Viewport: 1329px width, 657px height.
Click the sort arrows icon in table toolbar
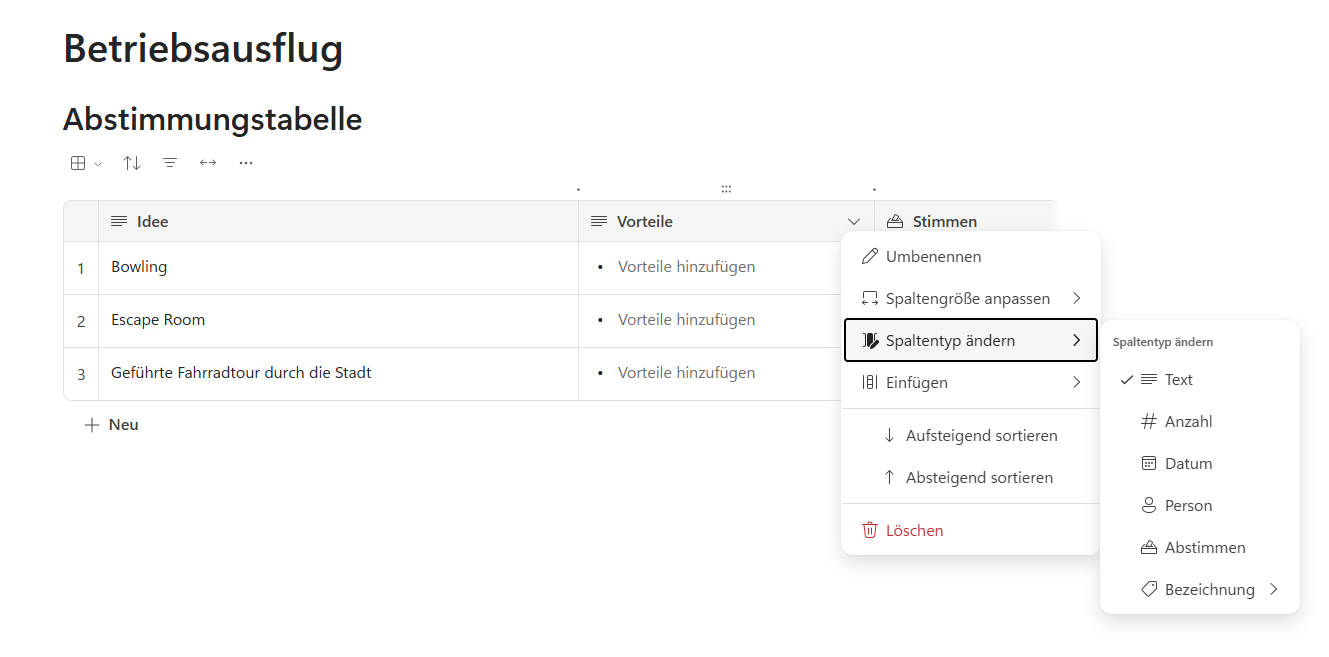point(132,163)
